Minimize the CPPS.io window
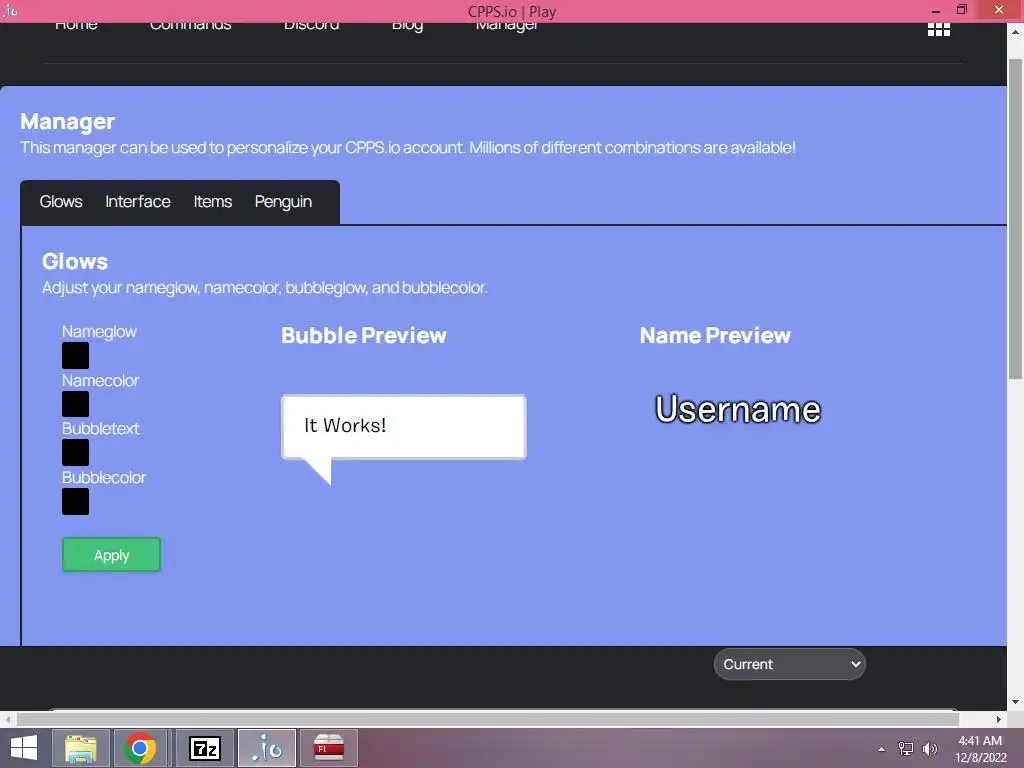This screenshot has height=768, width=1024. point(935,10)
